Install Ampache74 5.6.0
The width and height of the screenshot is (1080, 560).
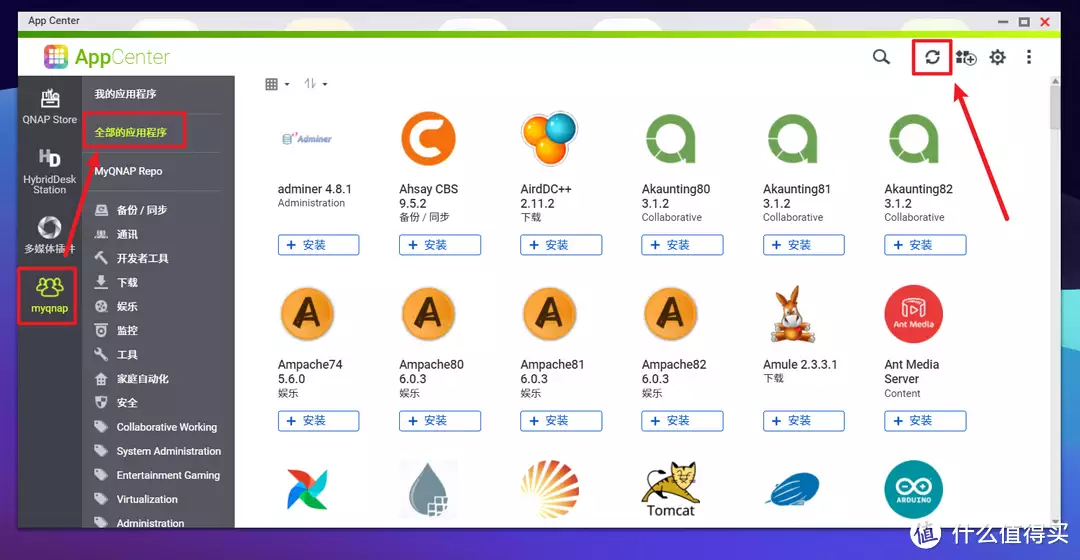point(318,420)
